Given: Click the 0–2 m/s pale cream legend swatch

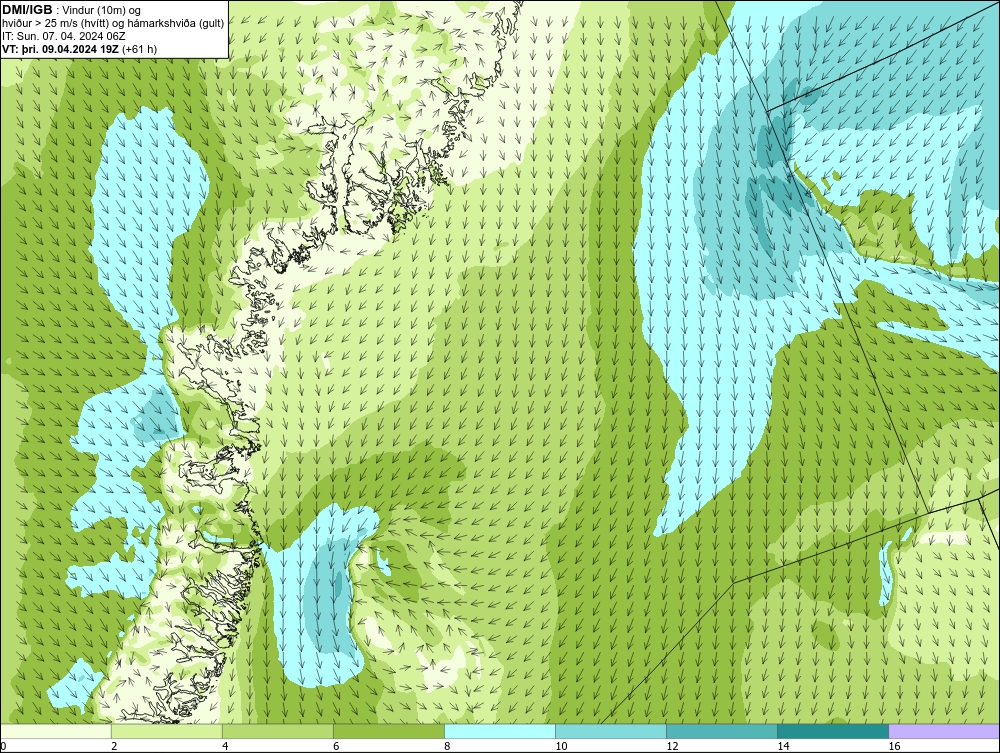Looking at the screenshot, I should pyautogui.click(x=55, y=731).
